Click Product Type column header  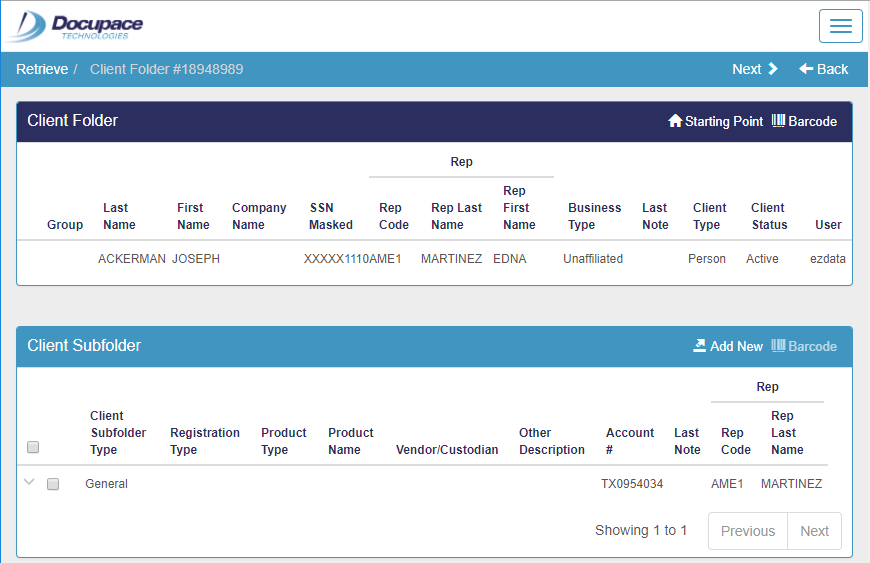(x=284, y=441)
